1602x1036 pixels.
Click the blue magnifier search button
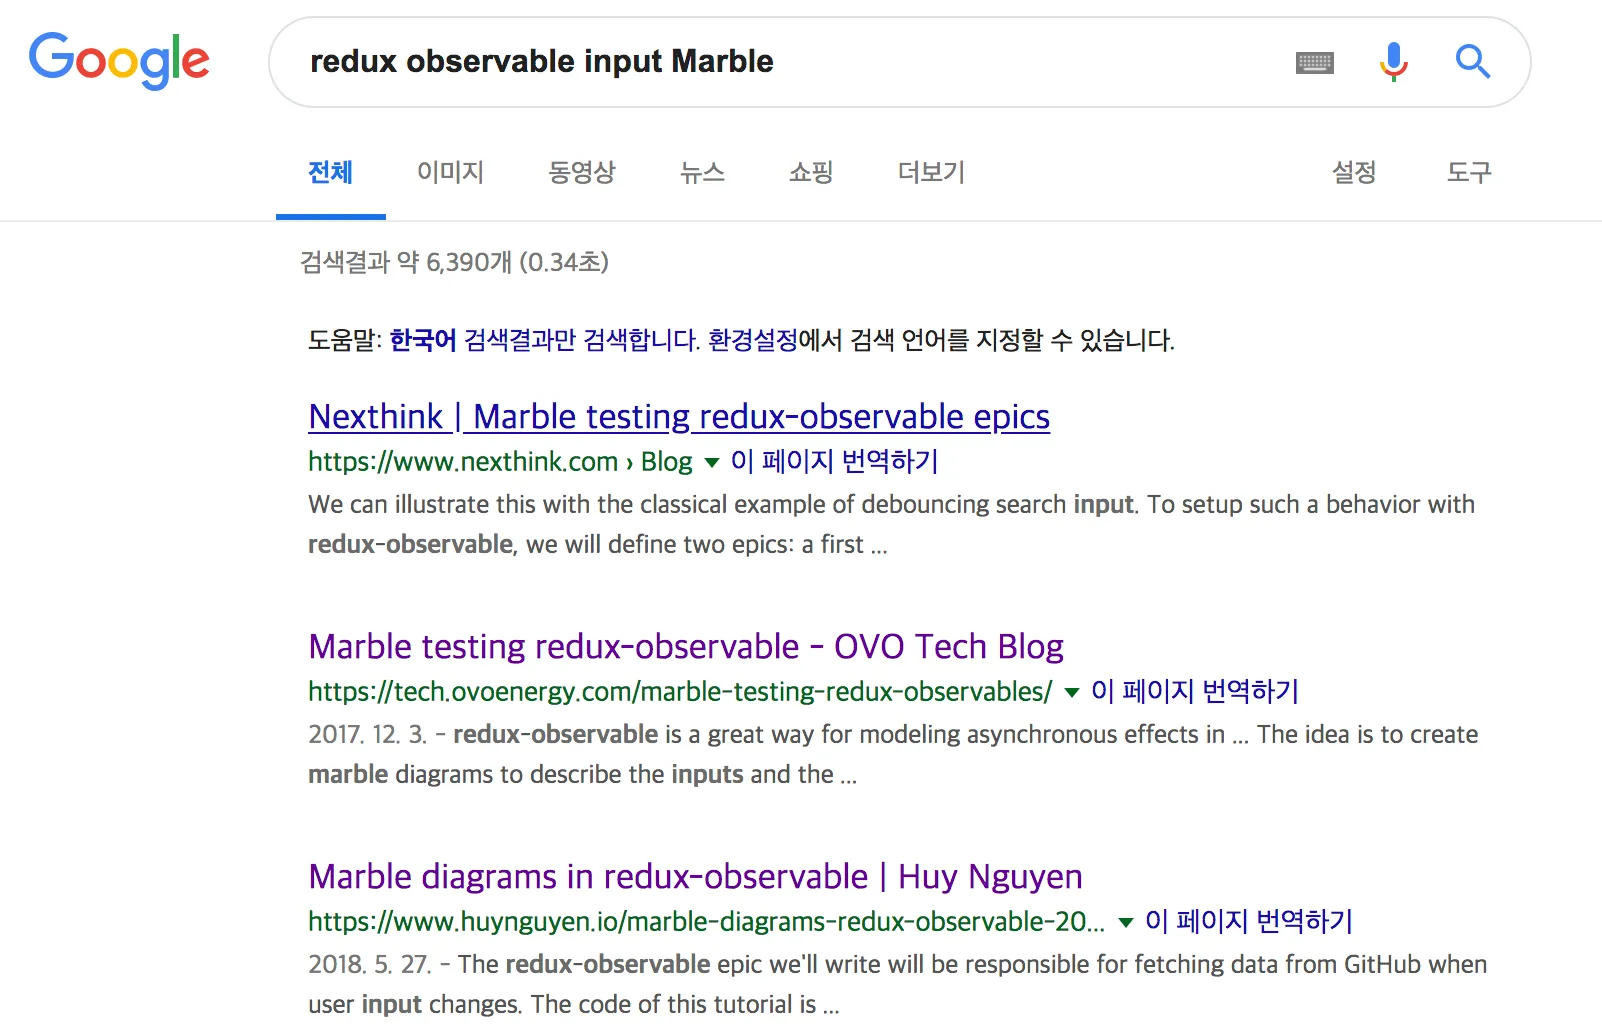click(x=1472, y=62)
